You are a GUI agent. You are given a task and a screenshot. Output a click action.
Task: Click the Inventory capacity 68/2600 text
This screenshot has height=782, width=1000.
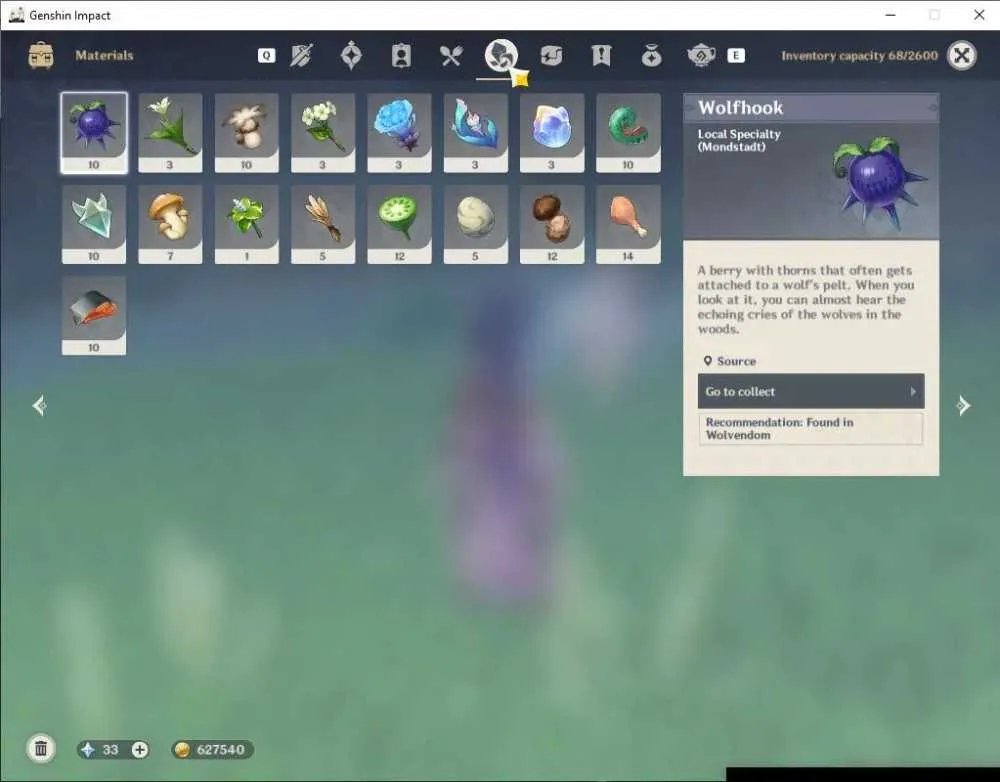860,55
